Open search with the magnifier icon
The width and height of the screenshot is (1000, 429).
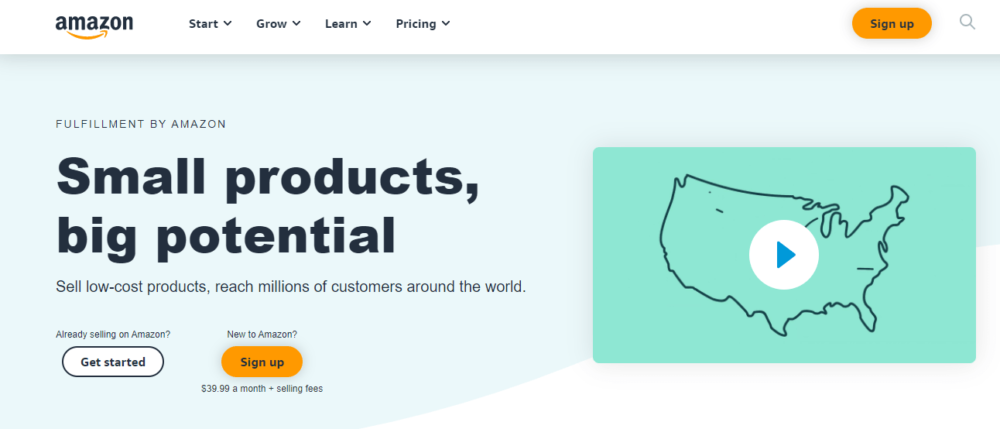tap(967, 22)
